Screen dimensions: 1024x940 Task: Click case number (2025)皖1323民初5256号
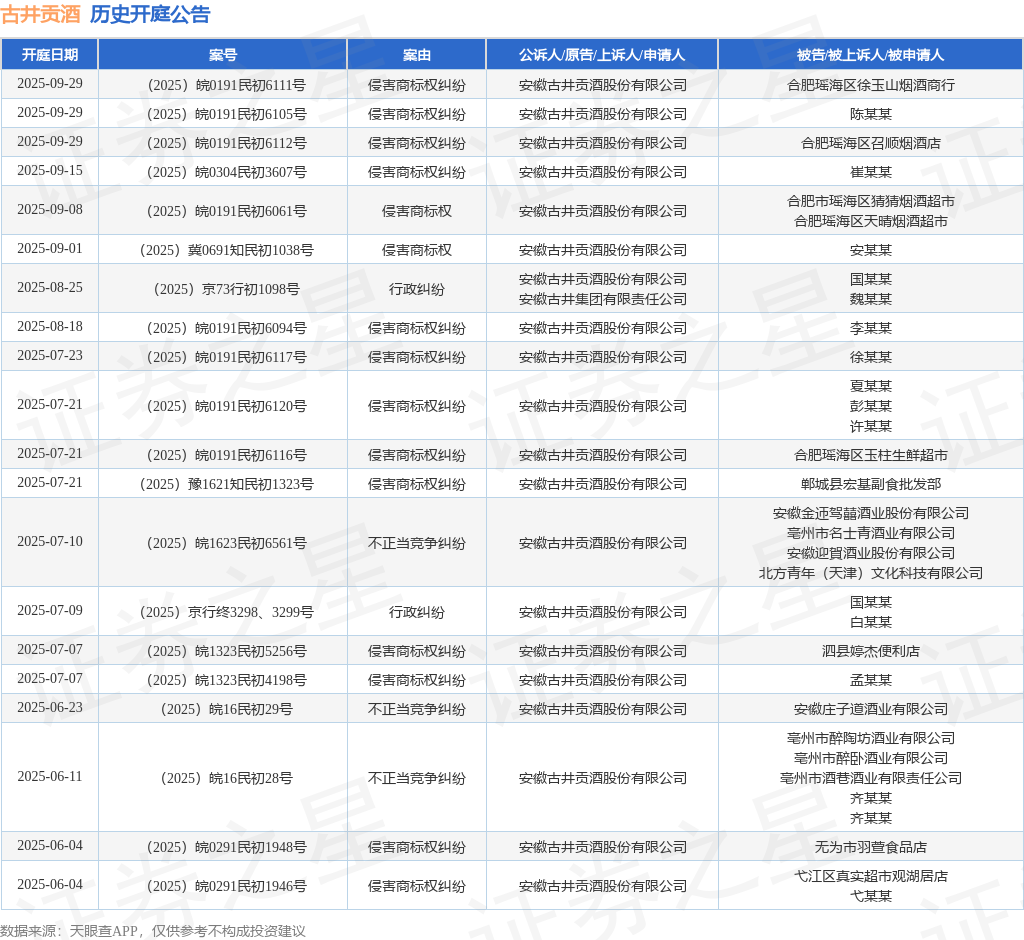227,651
